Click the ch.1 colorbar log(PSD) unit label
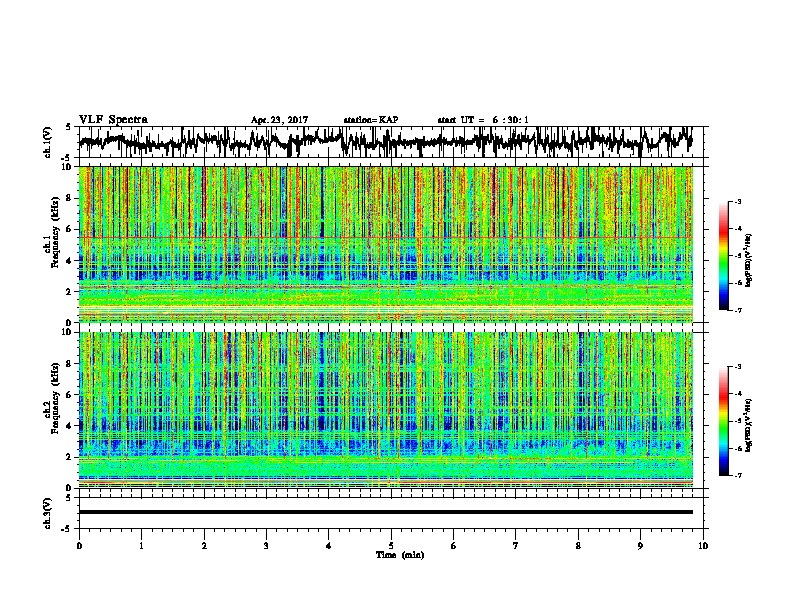This screenshot has width=792, height=612. pyautogui.click(x=749, y=261)
